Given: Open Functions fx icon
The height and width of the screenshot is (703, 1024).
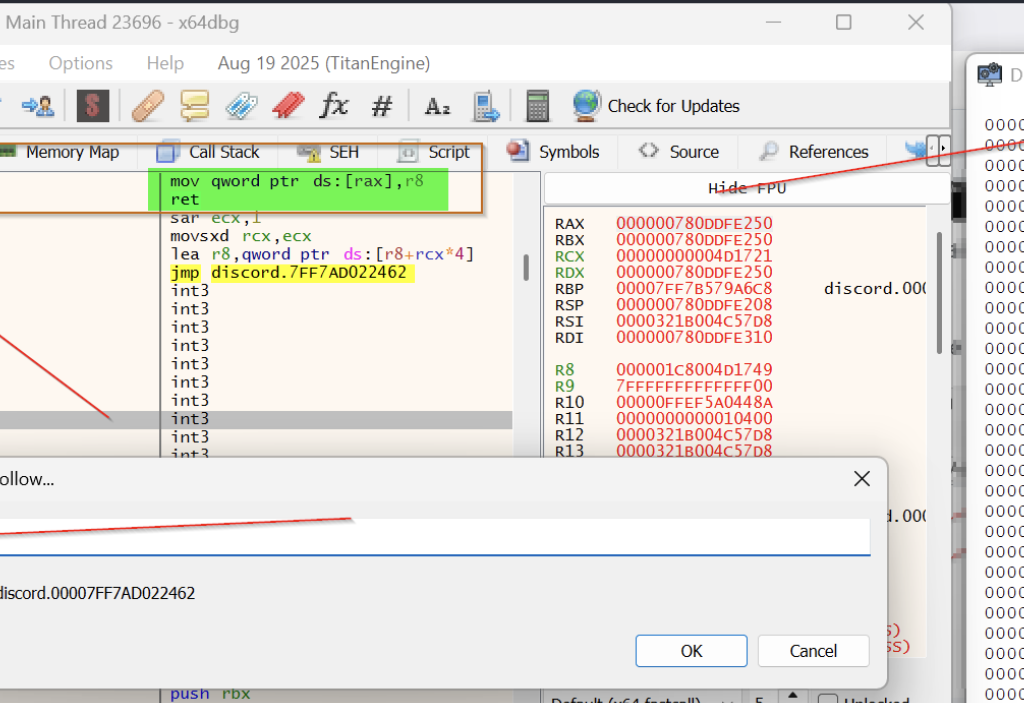Looking at the screenshot, I should pos(334,105).
